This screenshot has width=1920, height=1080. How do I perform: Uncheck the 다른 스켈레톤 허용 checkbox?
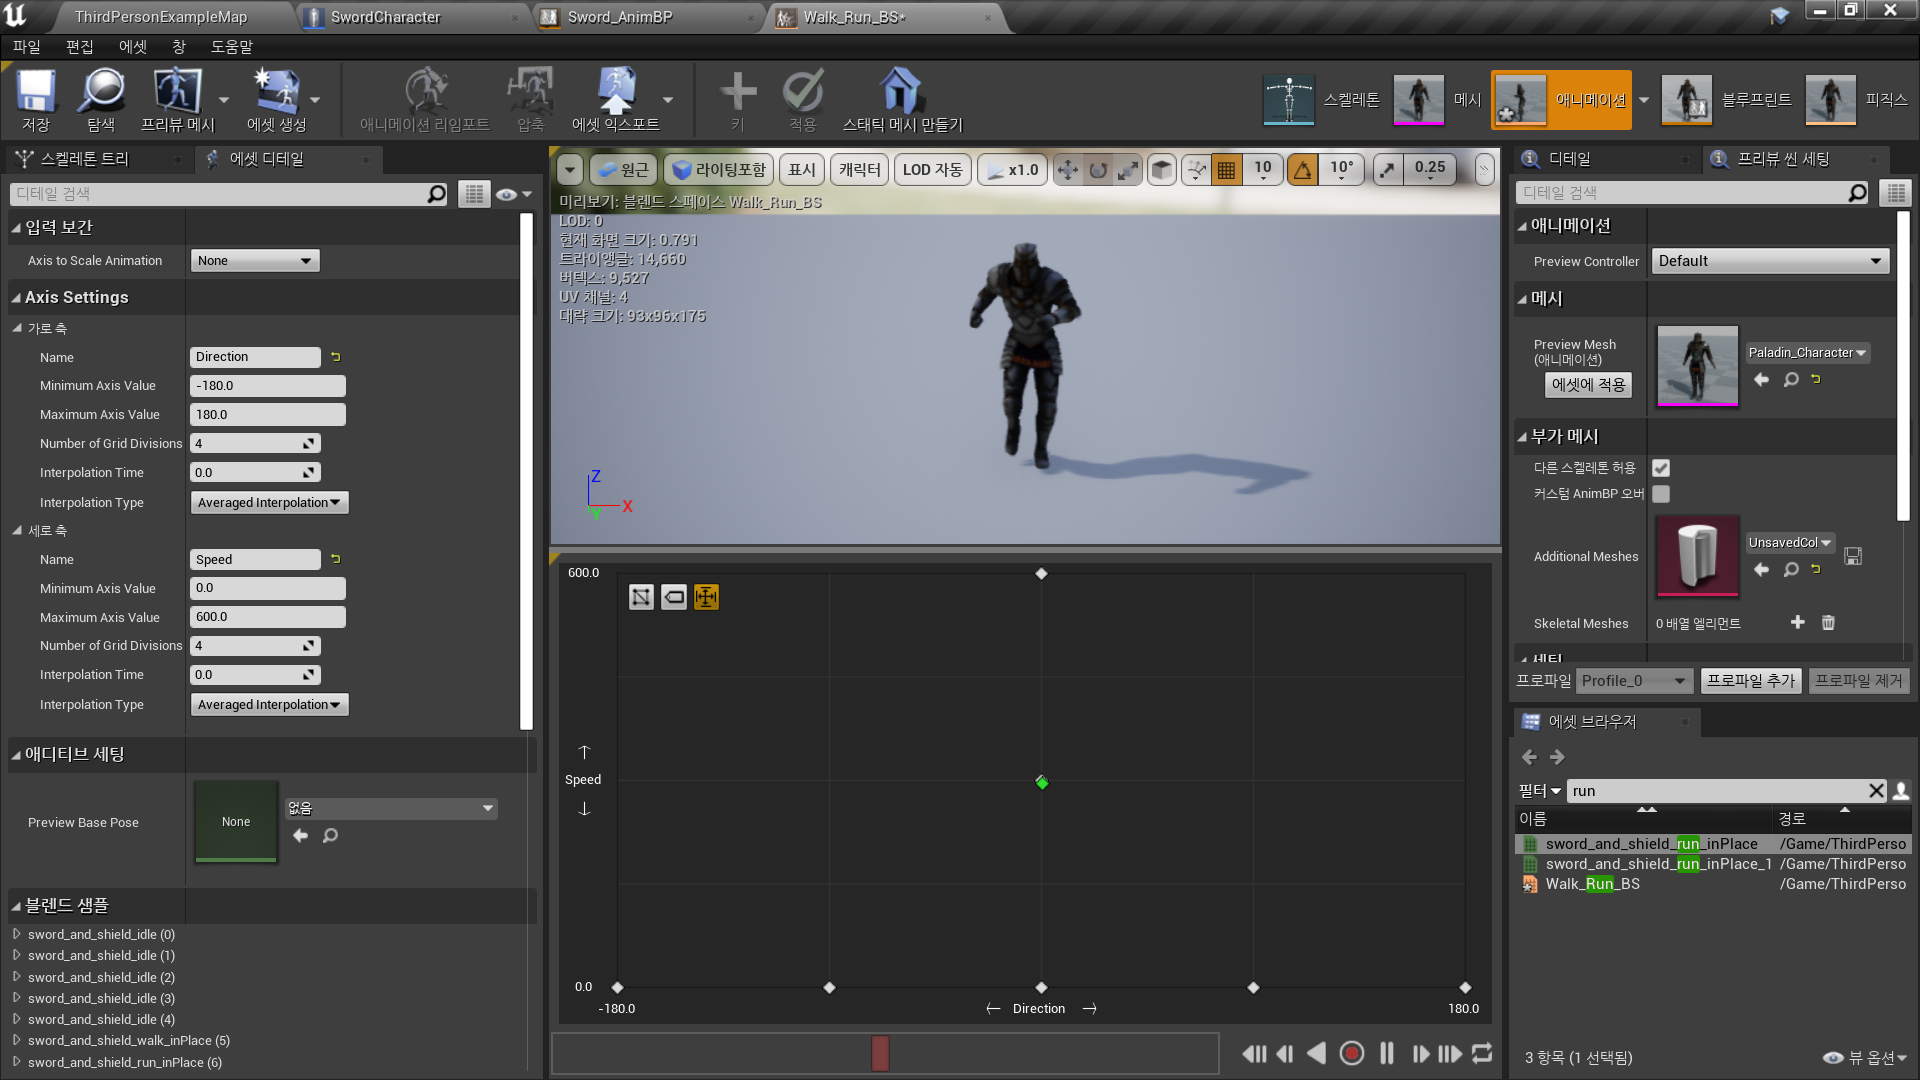coord(1660,467)
